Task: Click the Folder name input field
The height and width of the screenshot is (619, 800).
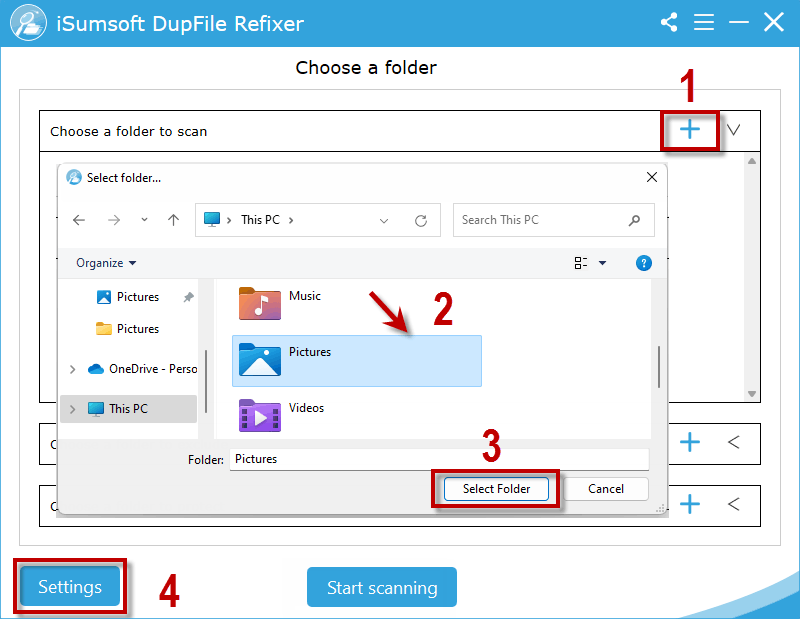Action: click(439, 459)
